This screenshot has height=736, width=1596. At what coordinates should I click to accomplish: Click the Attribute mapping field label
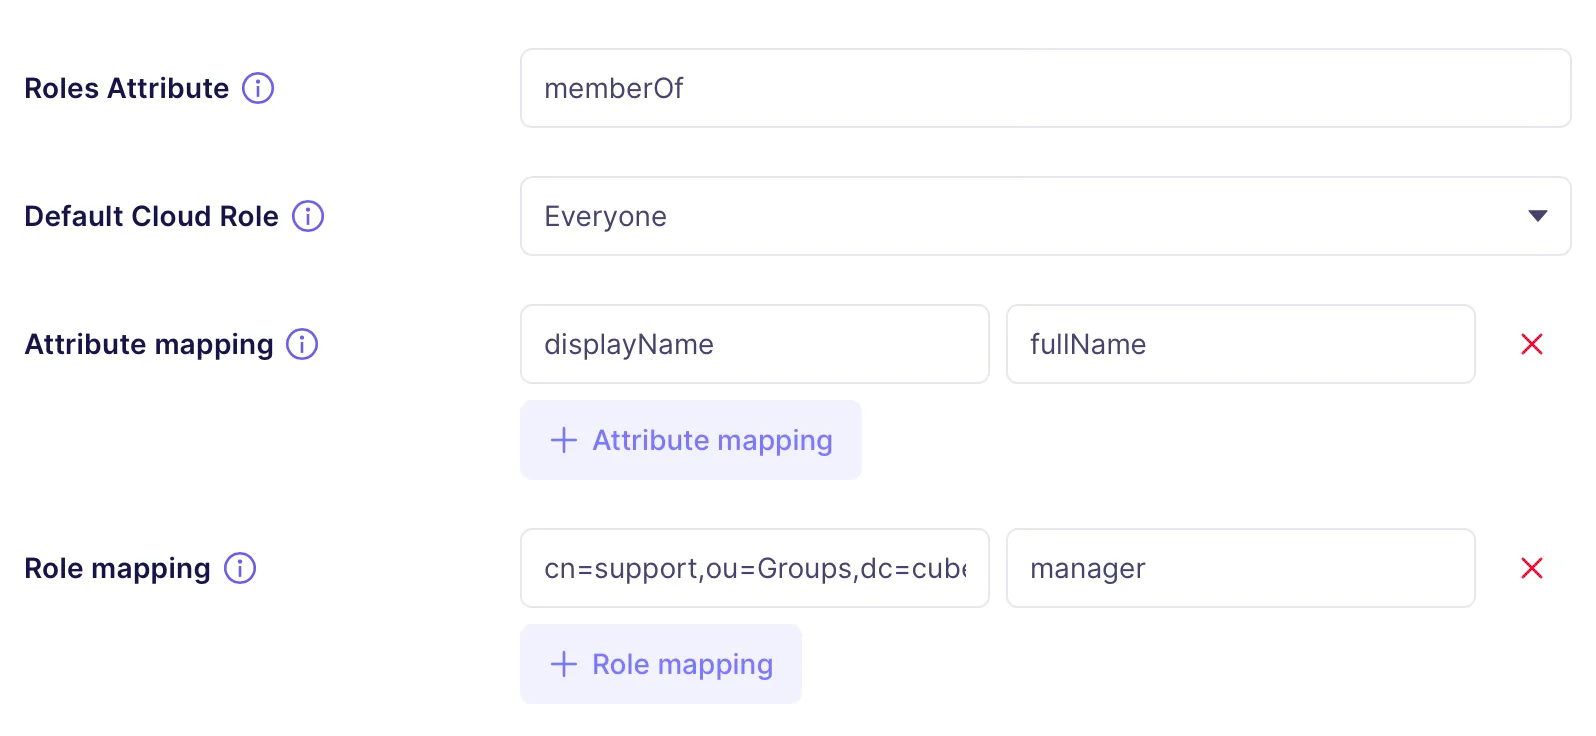[149, 344]
